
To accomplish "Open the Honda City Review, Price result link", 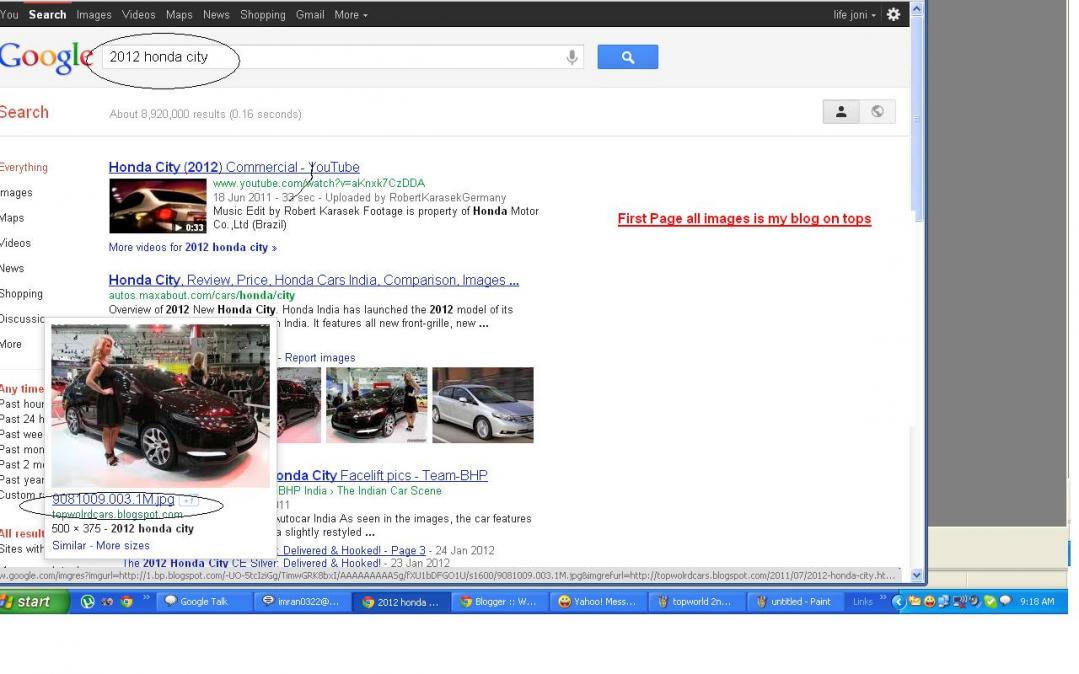I will coord(314,280).
